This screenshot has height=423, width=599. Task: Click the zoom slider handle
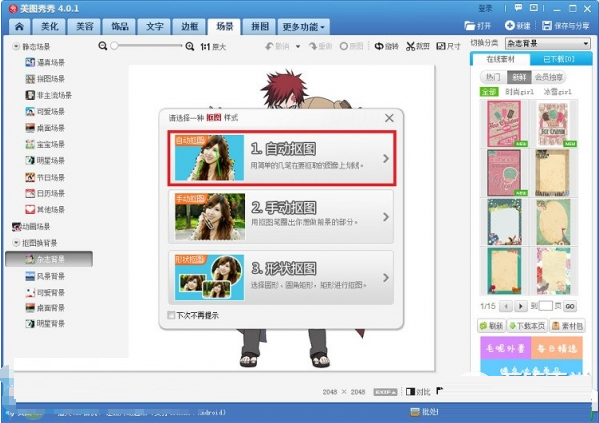[x=114, y=46]
